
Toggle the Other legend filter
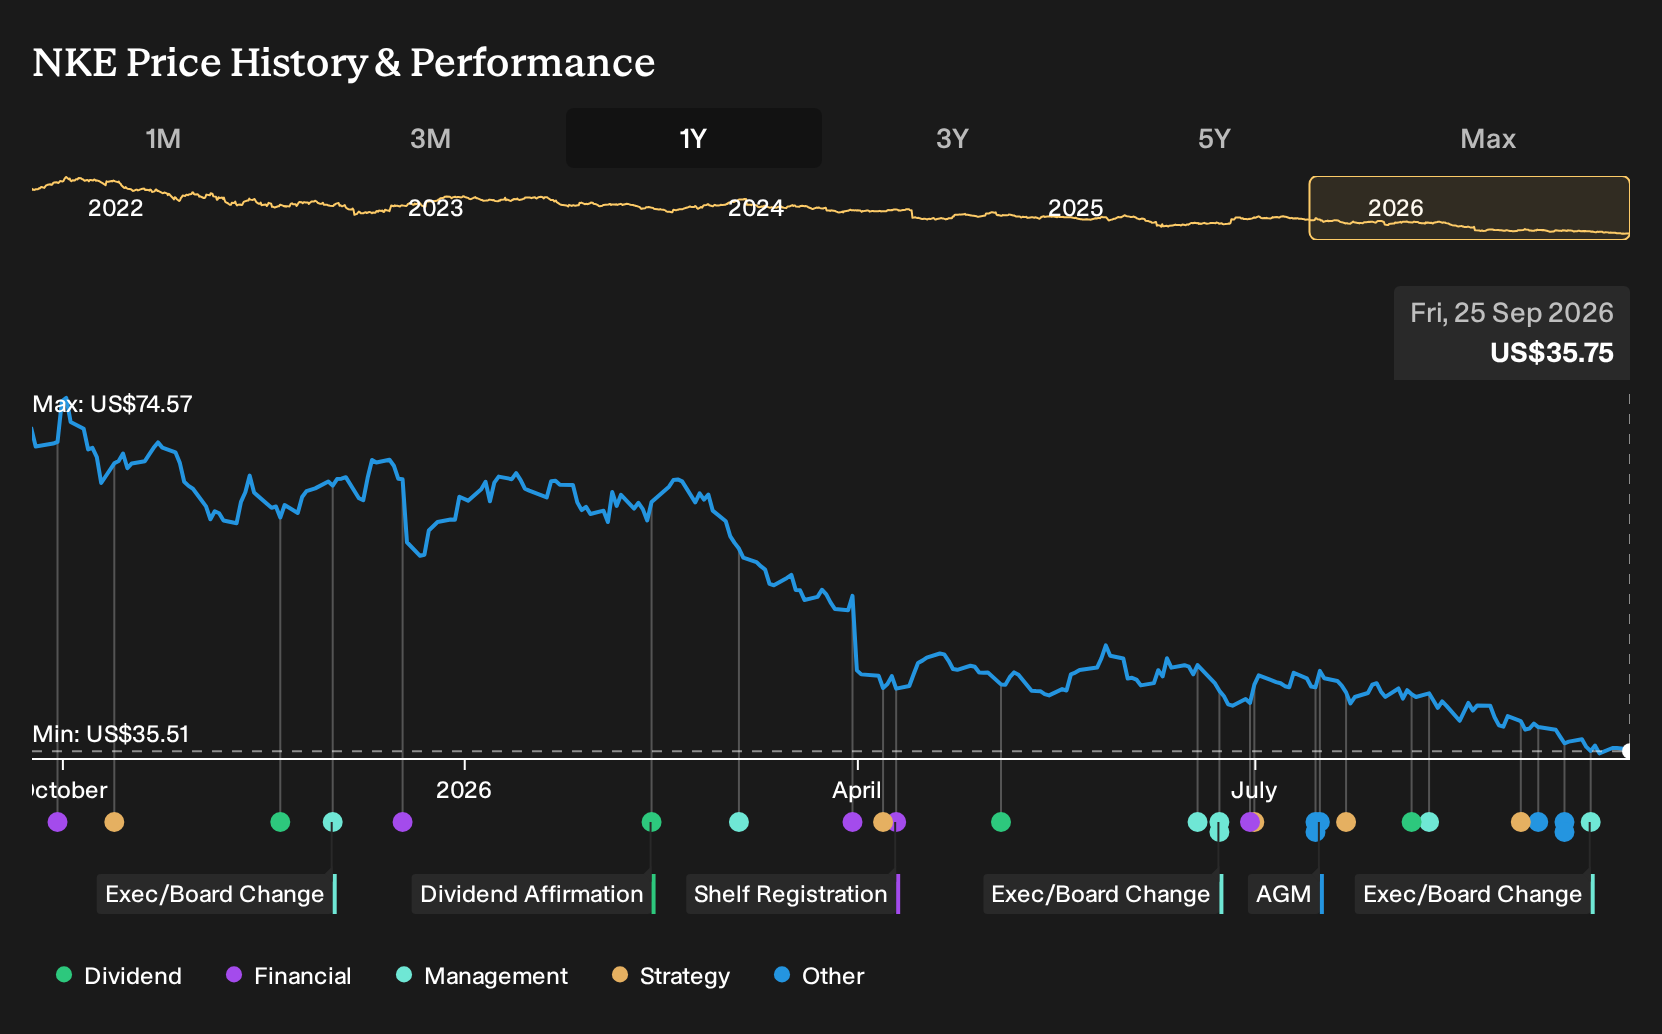(x=819, y=976)
